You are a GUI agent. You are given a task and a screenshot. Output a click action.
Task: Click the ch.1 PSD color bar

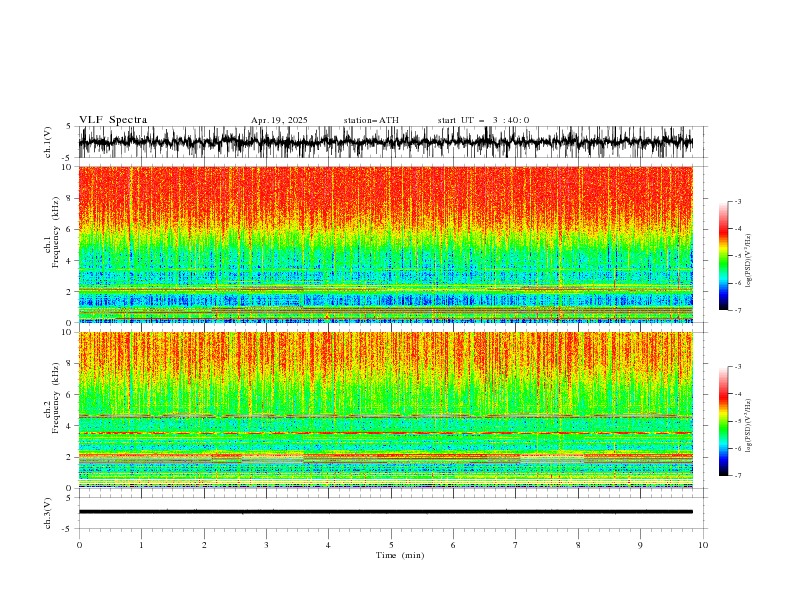(723, 256)
